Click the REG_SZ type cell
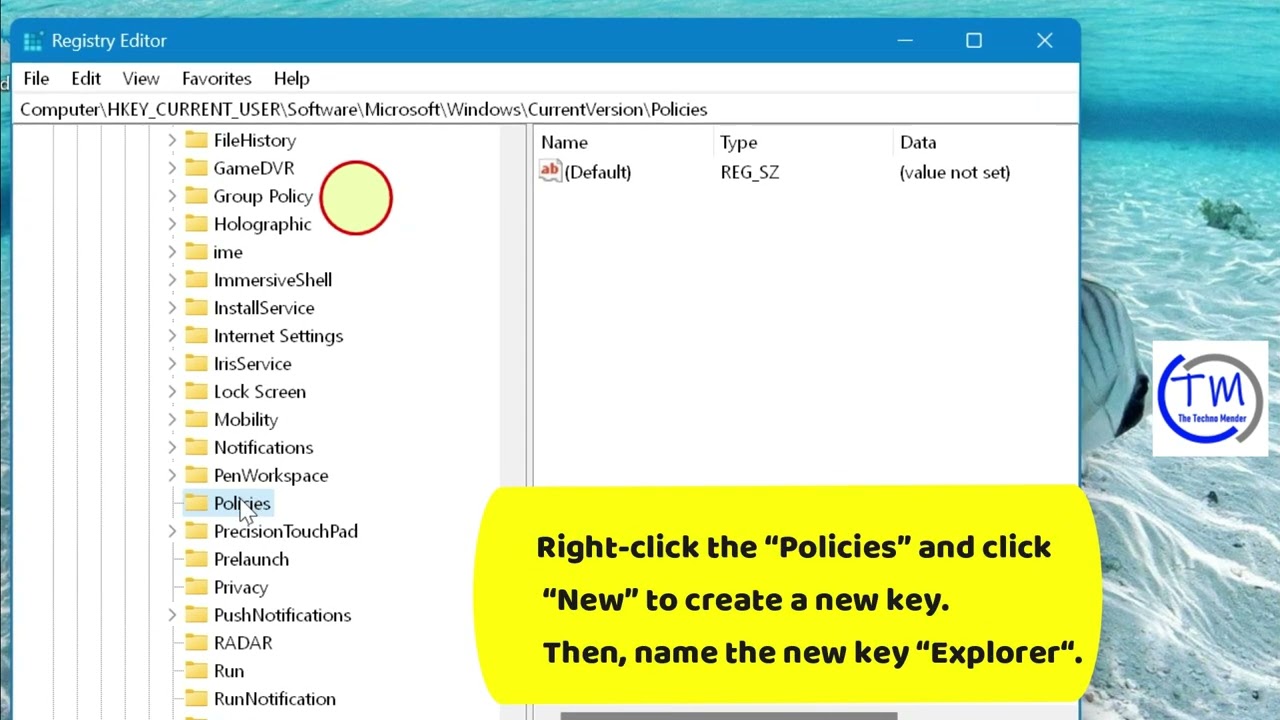This screenshot has width=1280, height=720. tap(750, 172)
